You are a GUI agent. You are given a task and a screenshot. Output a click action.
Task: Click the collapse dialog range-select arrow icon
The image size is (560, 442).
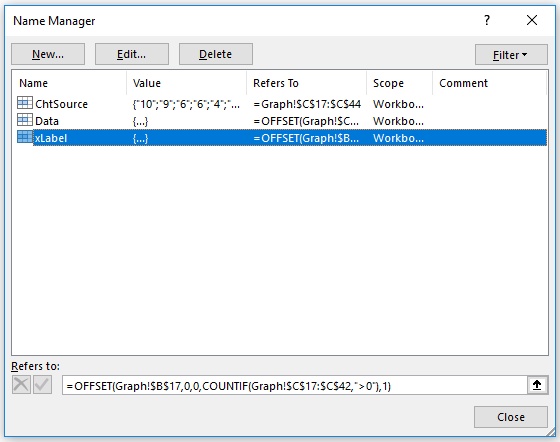coord(537,385)
